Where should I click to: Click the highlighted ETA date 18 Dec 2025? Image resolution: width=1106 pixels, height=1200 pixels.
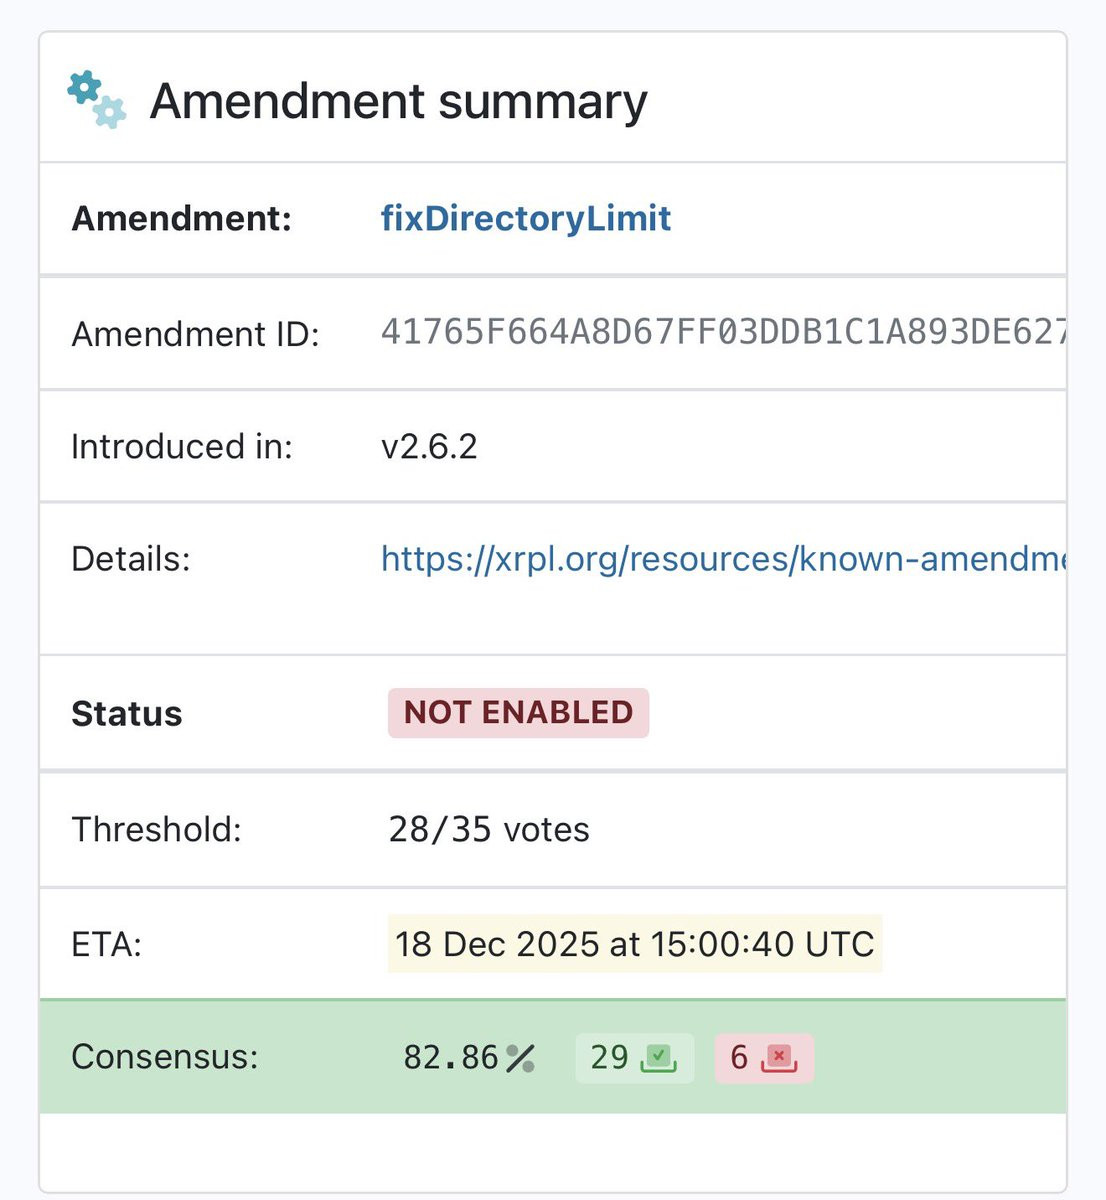634,944
